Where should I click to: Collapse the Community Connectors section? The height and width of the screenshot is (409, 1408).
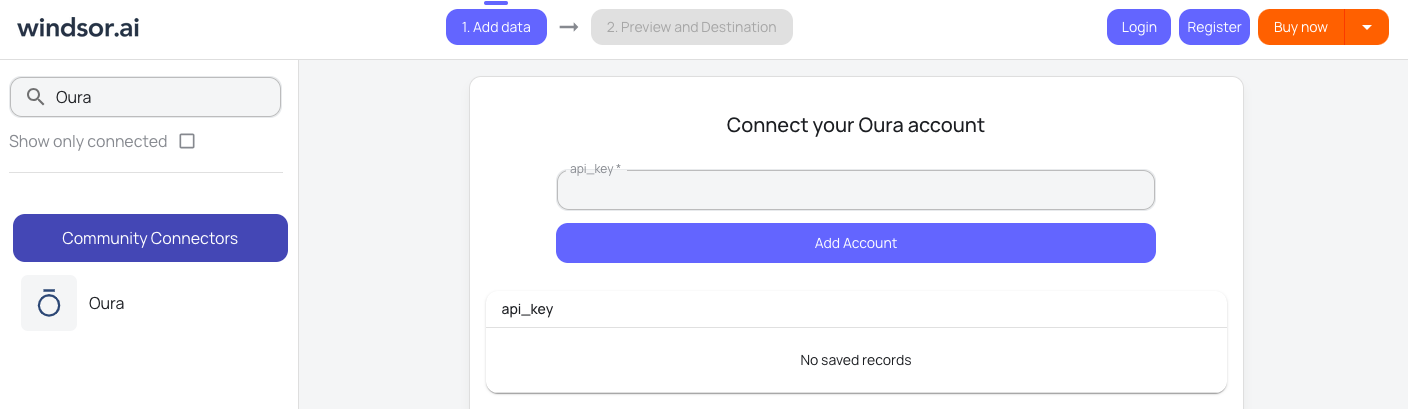click(150, 238)
